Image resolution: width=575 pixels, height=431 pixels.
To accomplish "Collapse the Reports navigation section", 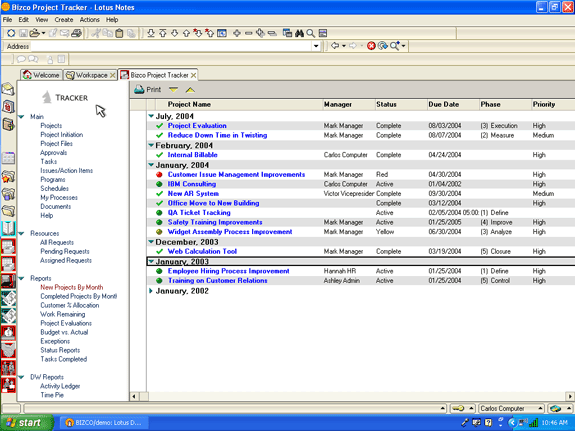I will tap(22, 278).
